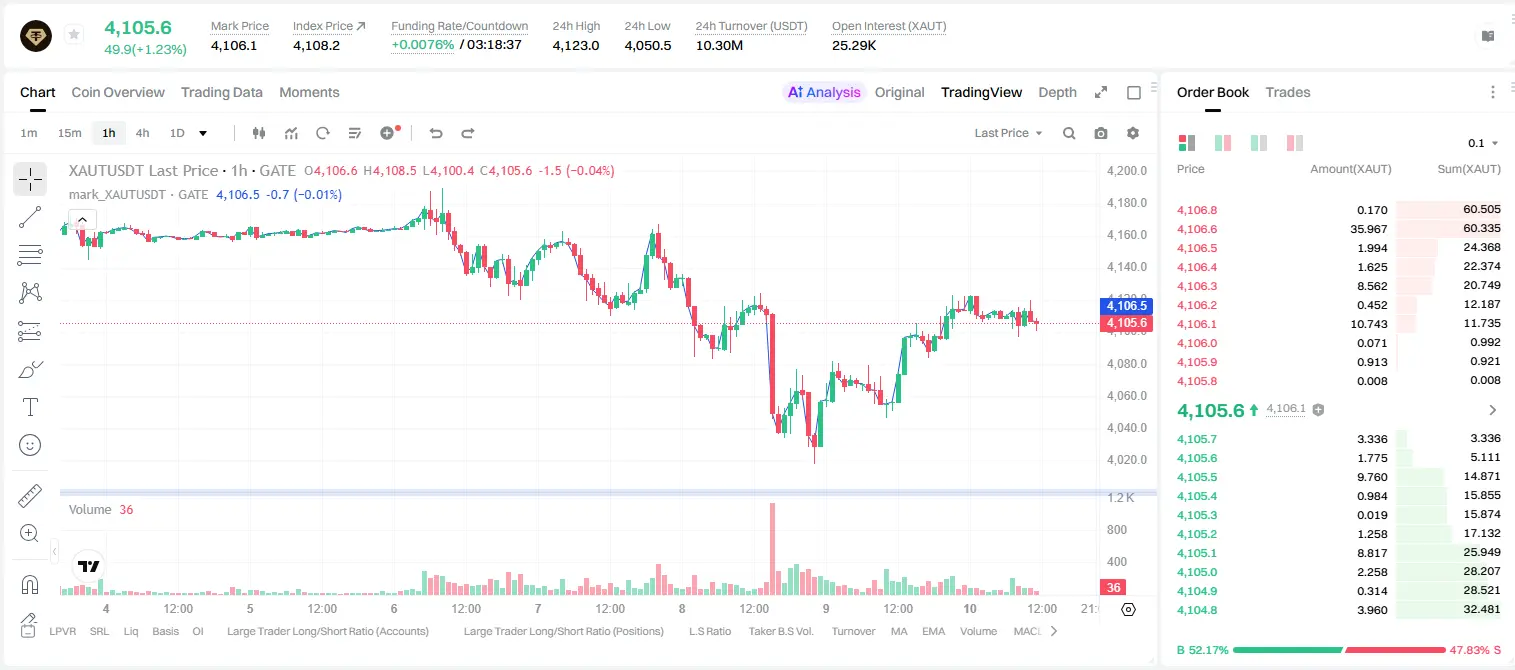
Task: Open the Coin Overview tab
Action: point(118,92)
